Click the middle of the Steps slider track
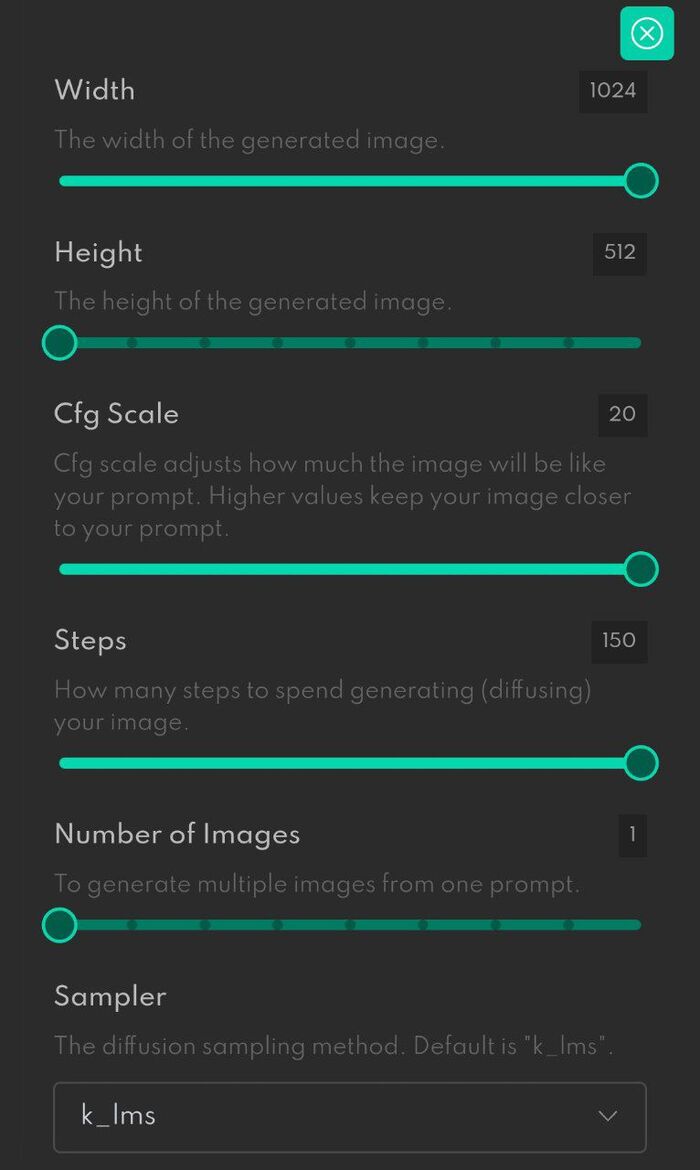 (349, 763)
